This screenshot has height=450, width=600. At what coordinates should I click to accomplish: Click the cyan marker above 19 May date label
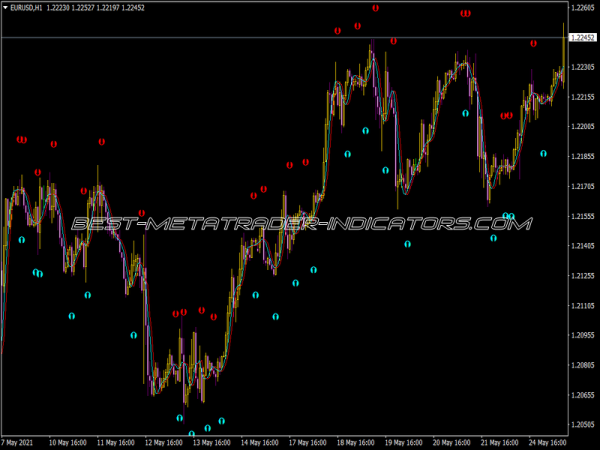407,244
